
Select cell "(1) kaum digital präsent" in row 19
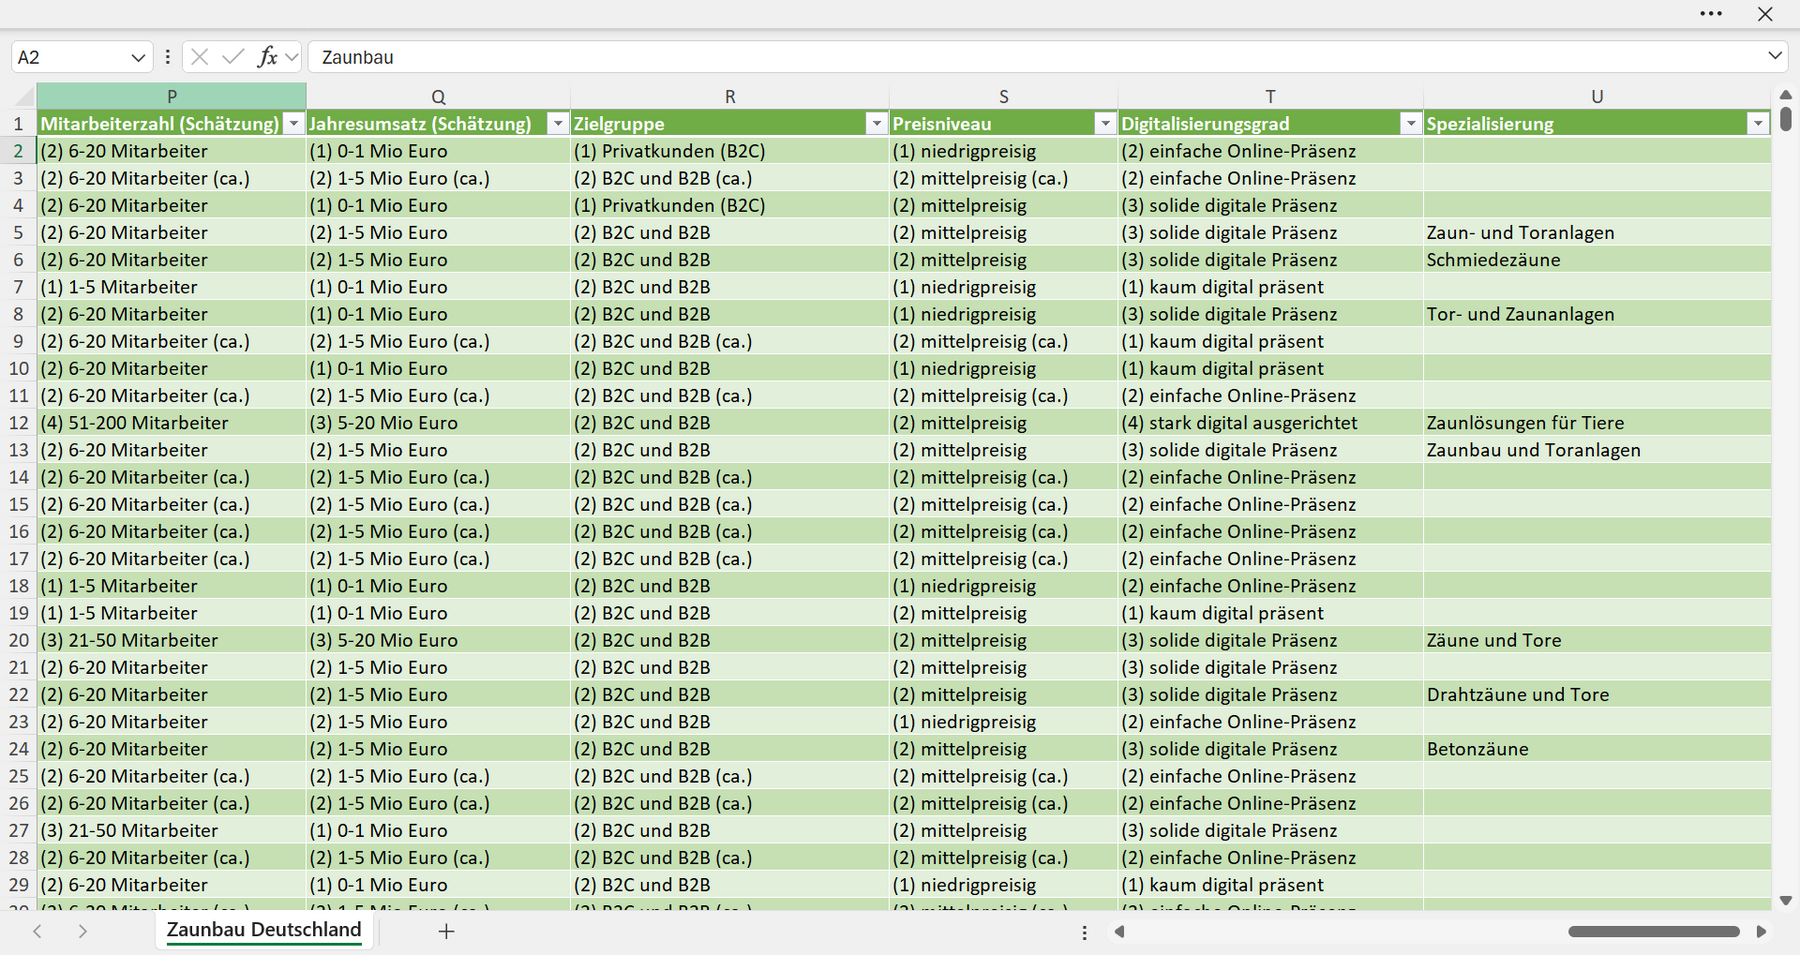pos(1270,613)
